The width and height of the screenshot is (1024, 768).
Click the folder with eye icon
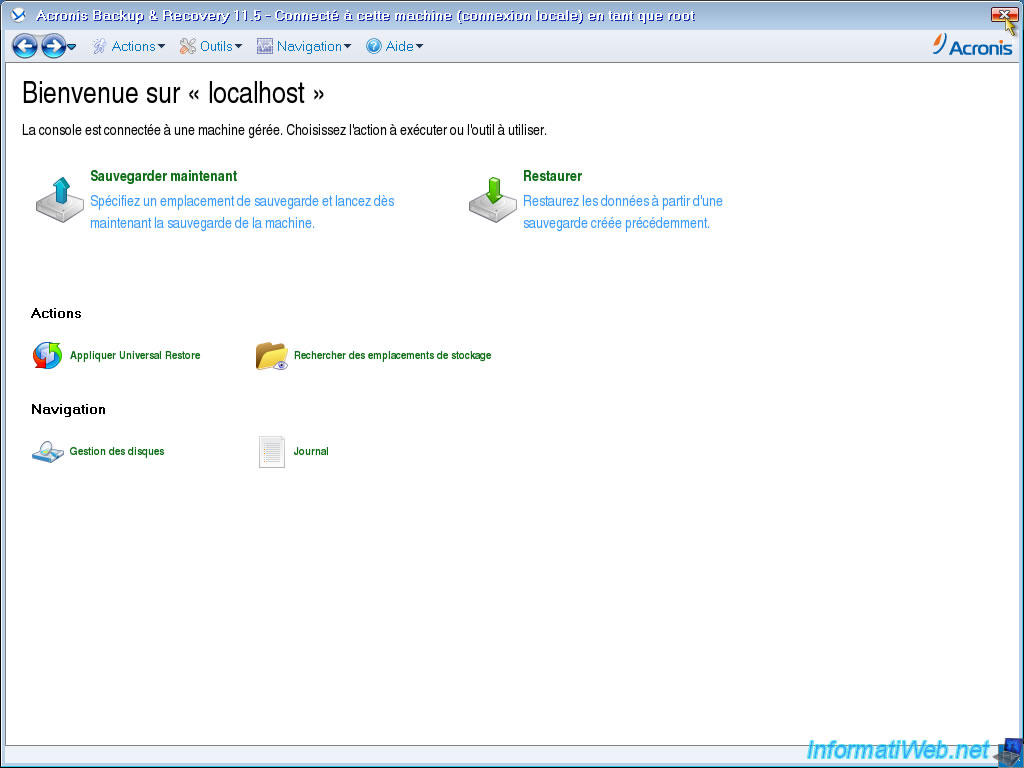coord(272,356)
